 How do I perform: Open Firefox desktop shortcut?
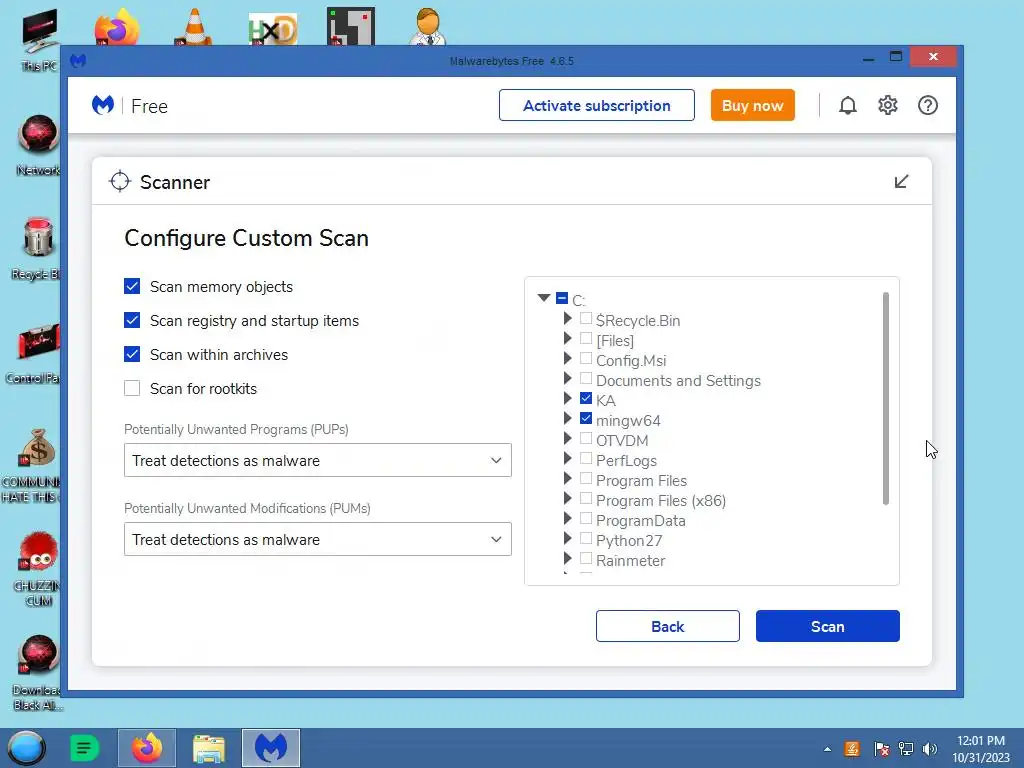(117, 26)
